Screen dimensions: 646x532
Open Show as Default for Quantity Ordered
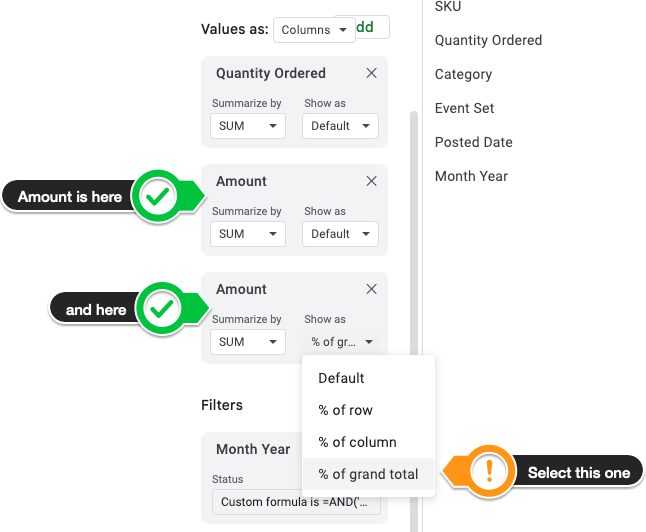pos(340,126)
